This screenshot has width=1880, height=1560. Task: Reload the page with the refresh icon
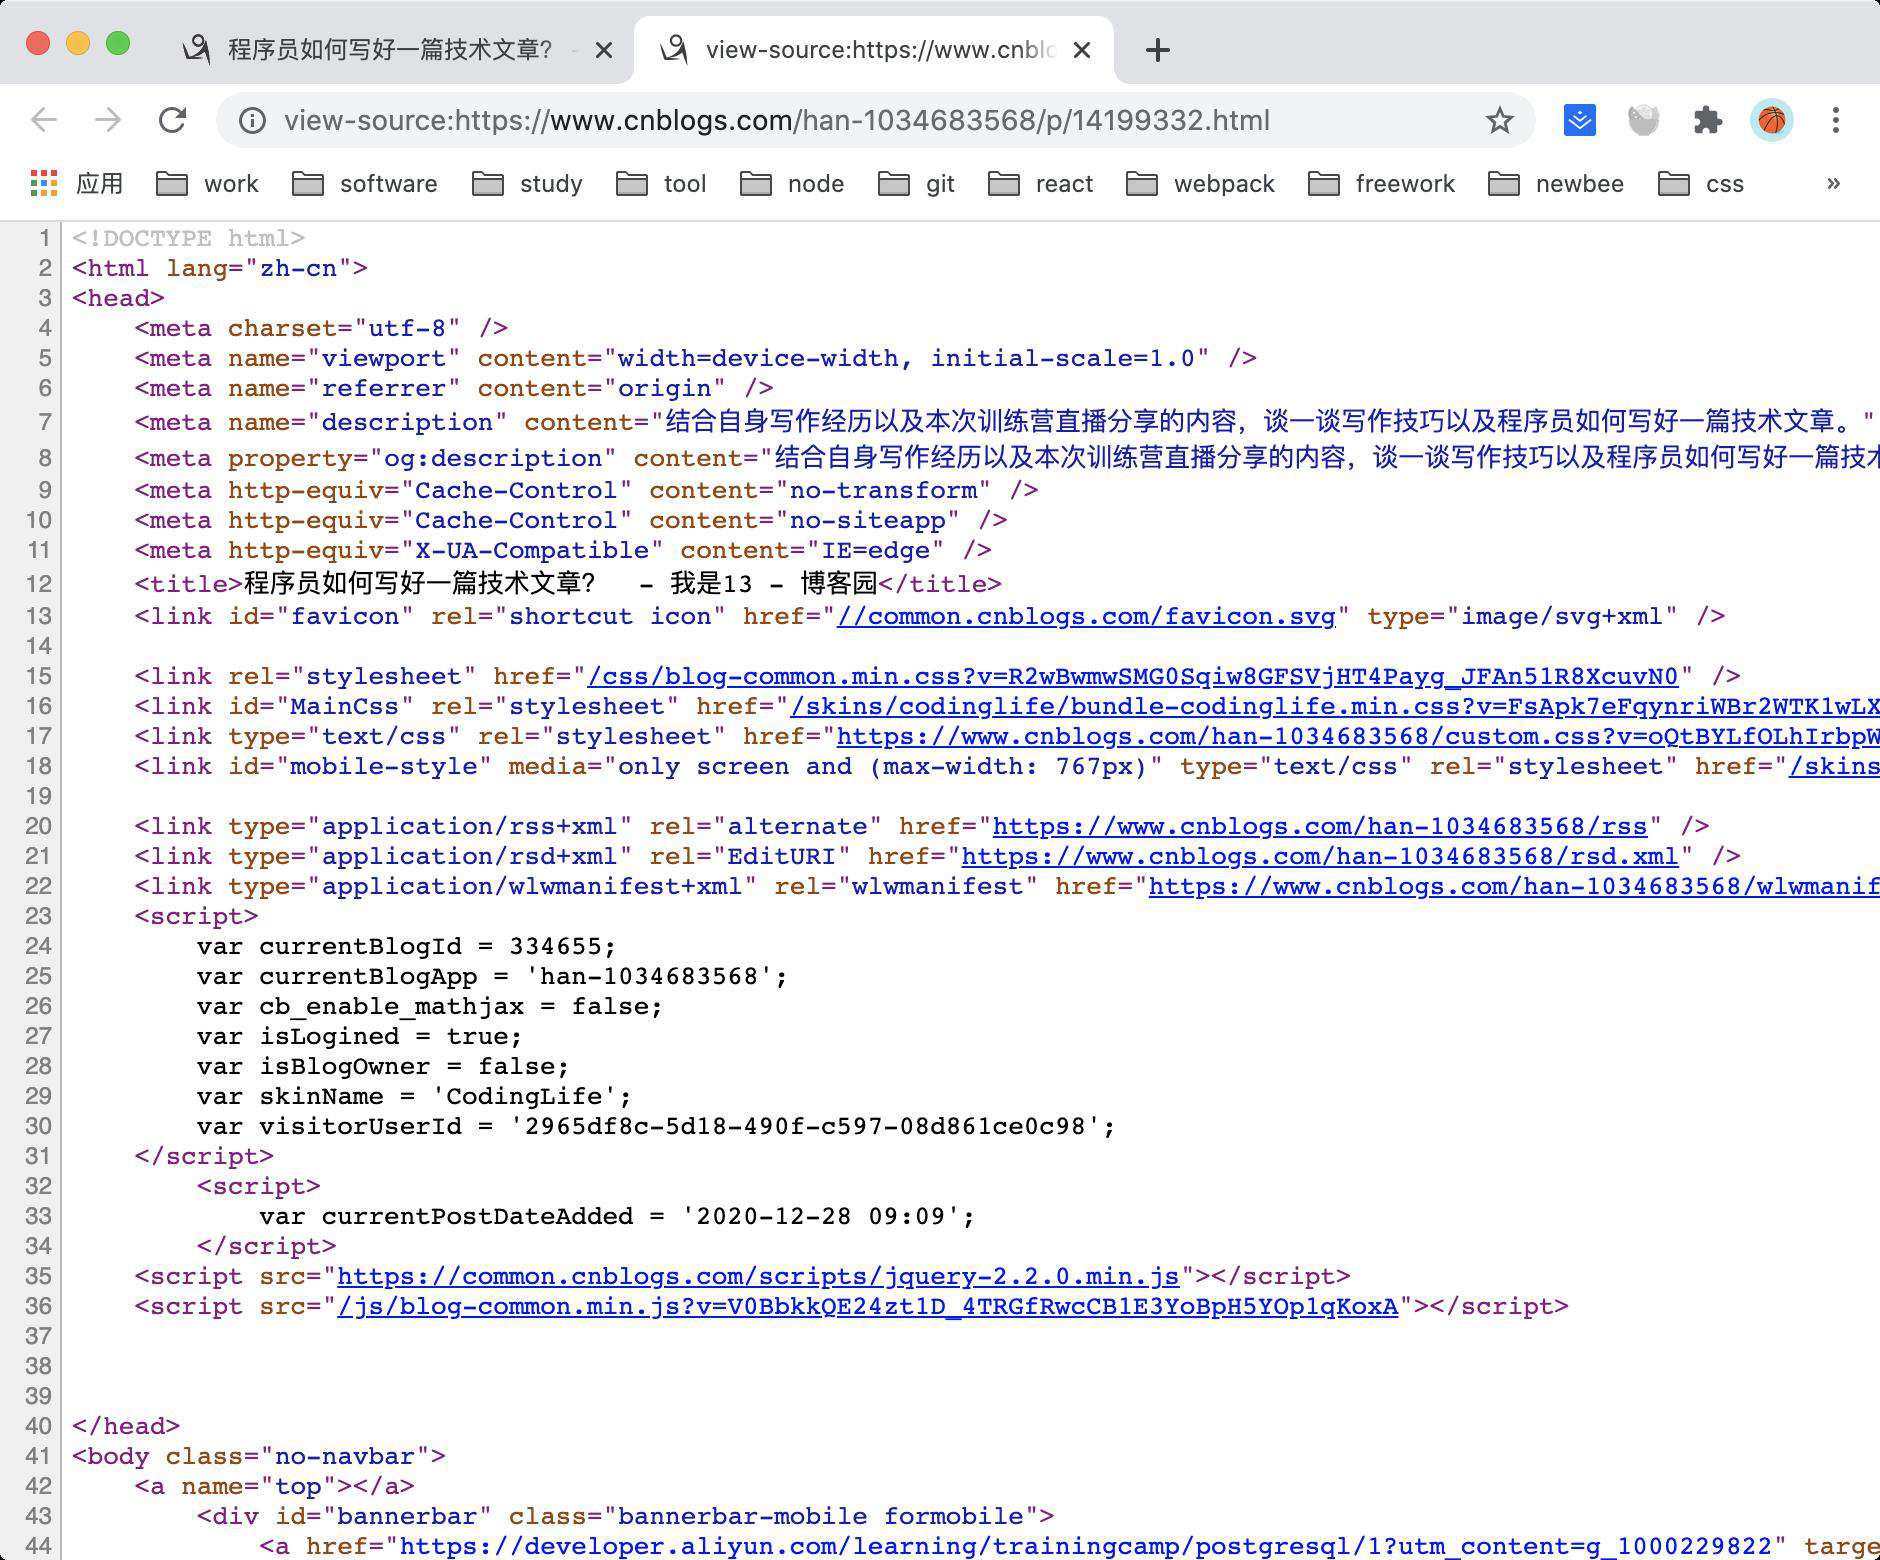click(x=173, y=120)
